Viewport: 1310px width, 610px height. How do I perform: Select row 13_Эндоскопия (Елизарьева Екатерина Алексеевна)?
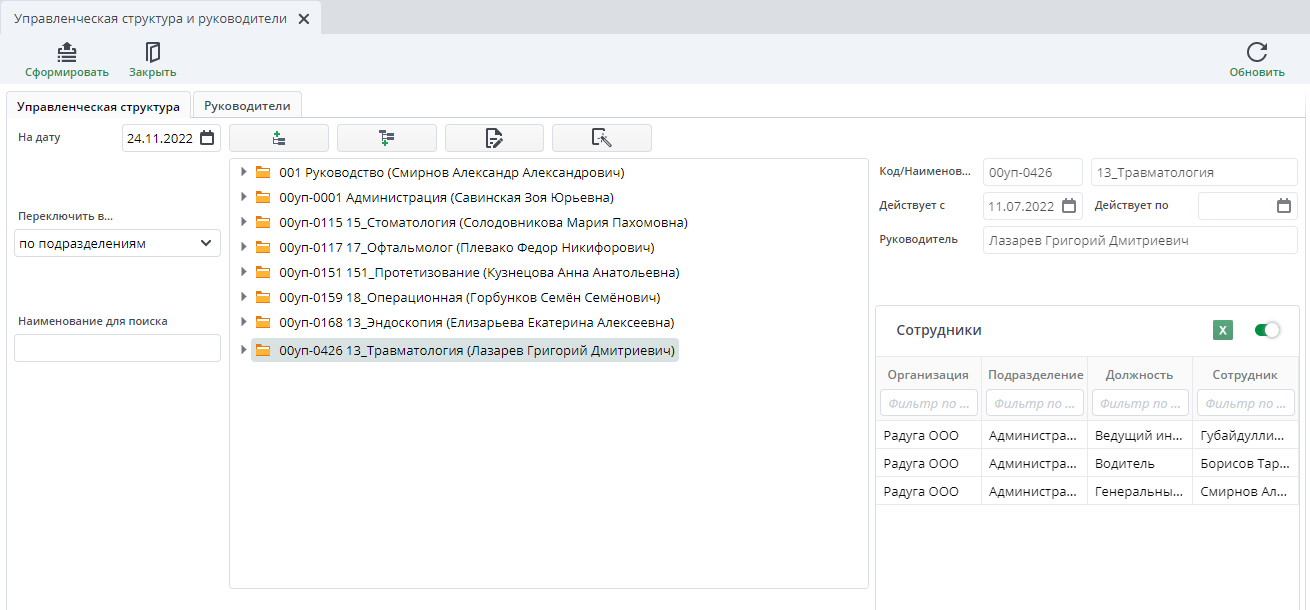click(x=477, y=322)
